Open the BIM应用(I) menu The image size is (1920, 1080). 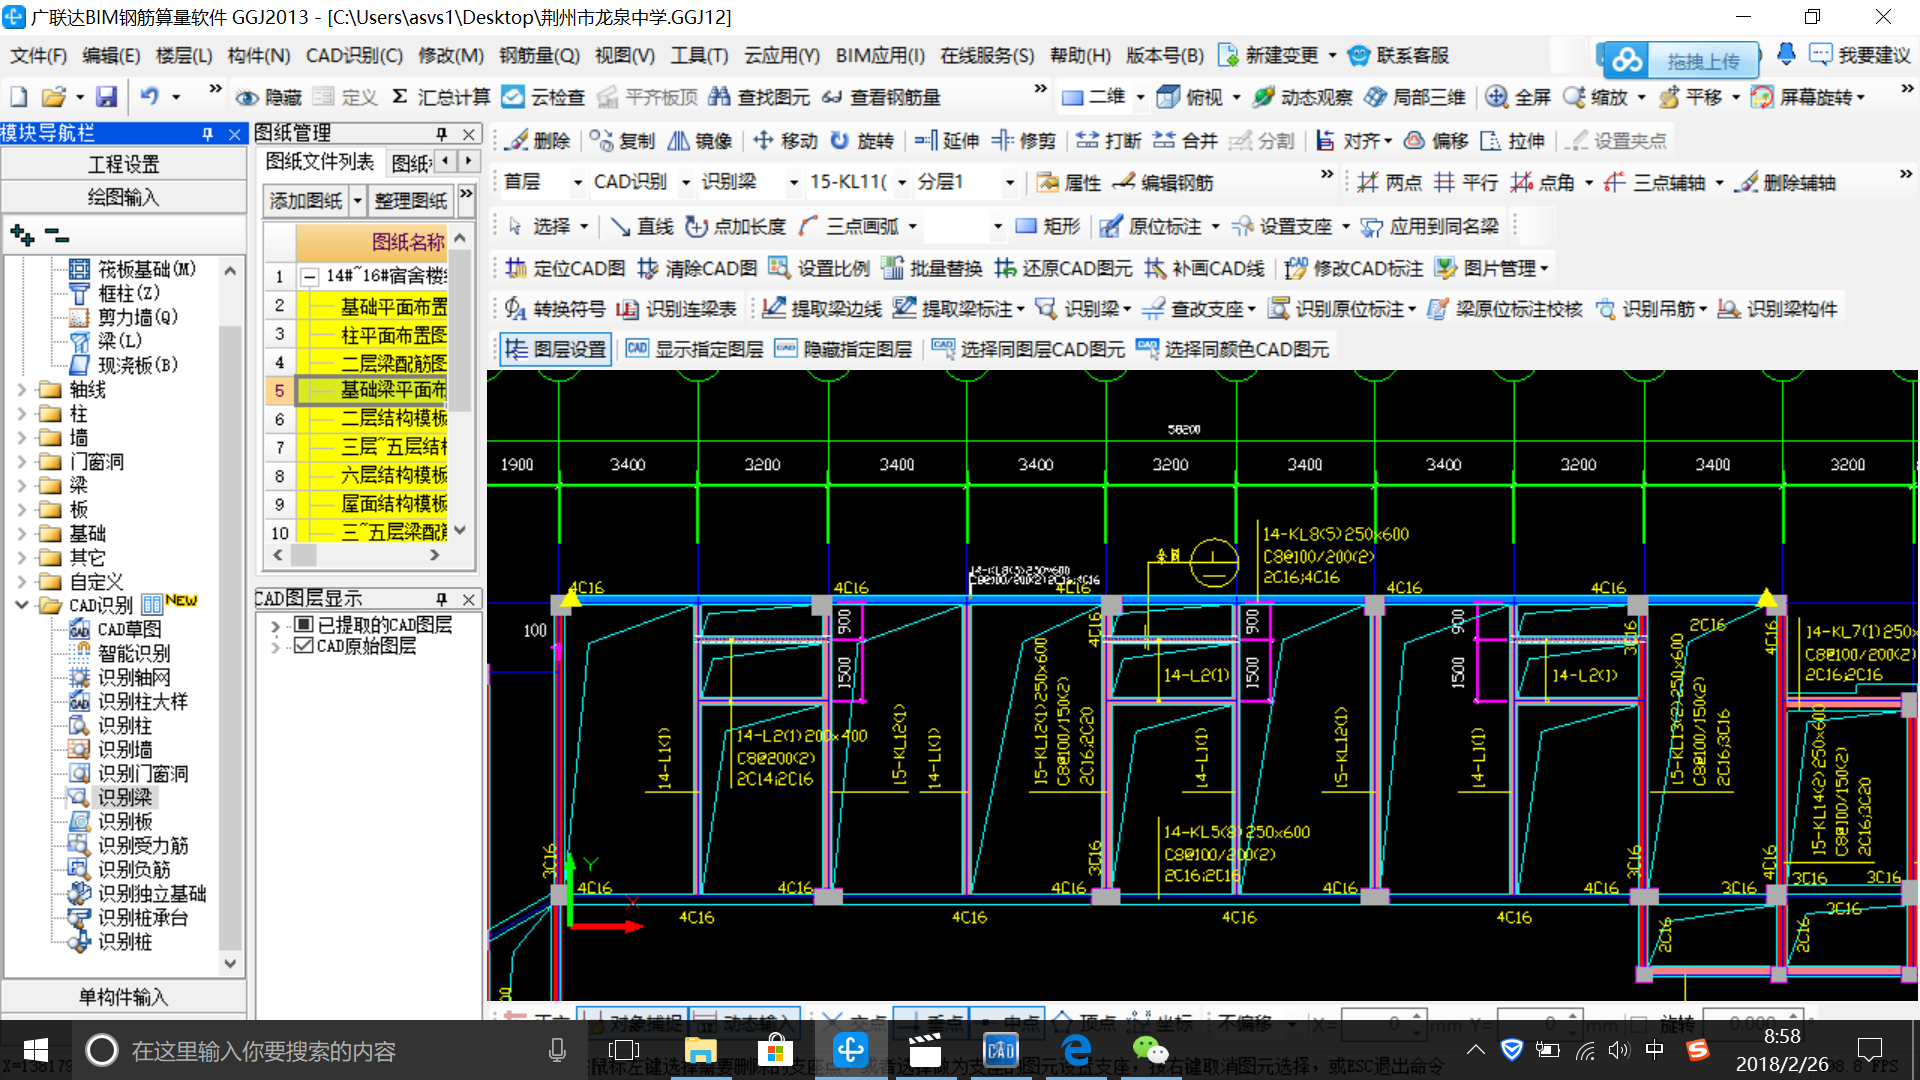click(880, 55)
